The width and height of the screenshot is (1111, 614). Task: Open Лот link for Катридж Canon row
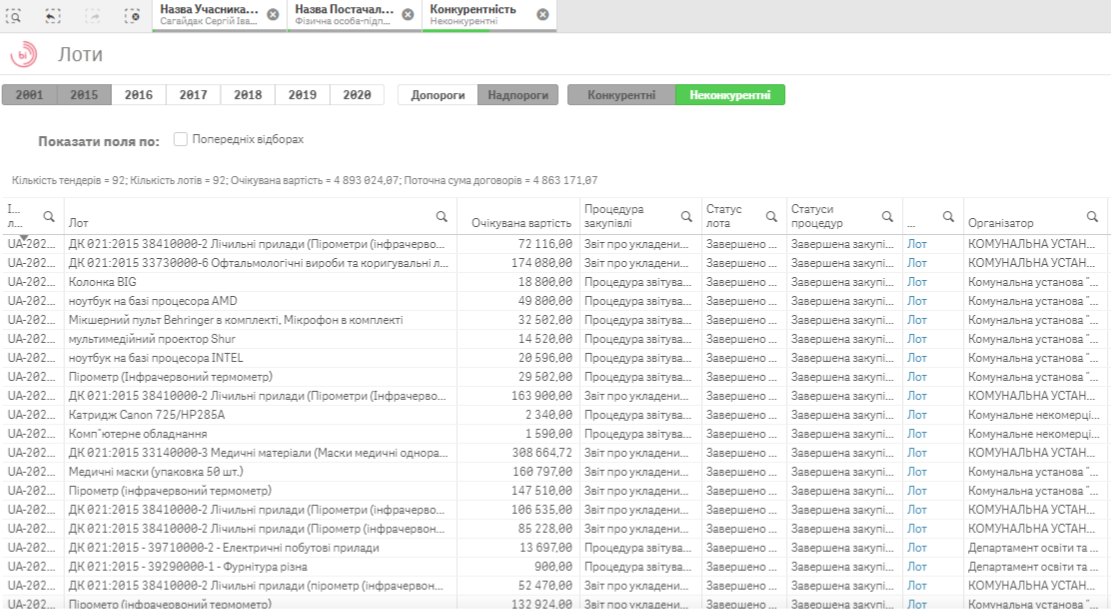[x=917, y=415]
